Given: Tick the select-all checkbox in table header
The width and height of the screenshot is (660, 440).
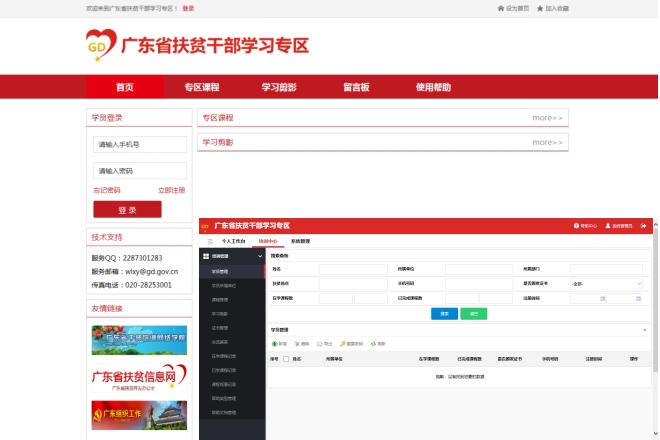Looking at the screenshot, I should [286, 359].
